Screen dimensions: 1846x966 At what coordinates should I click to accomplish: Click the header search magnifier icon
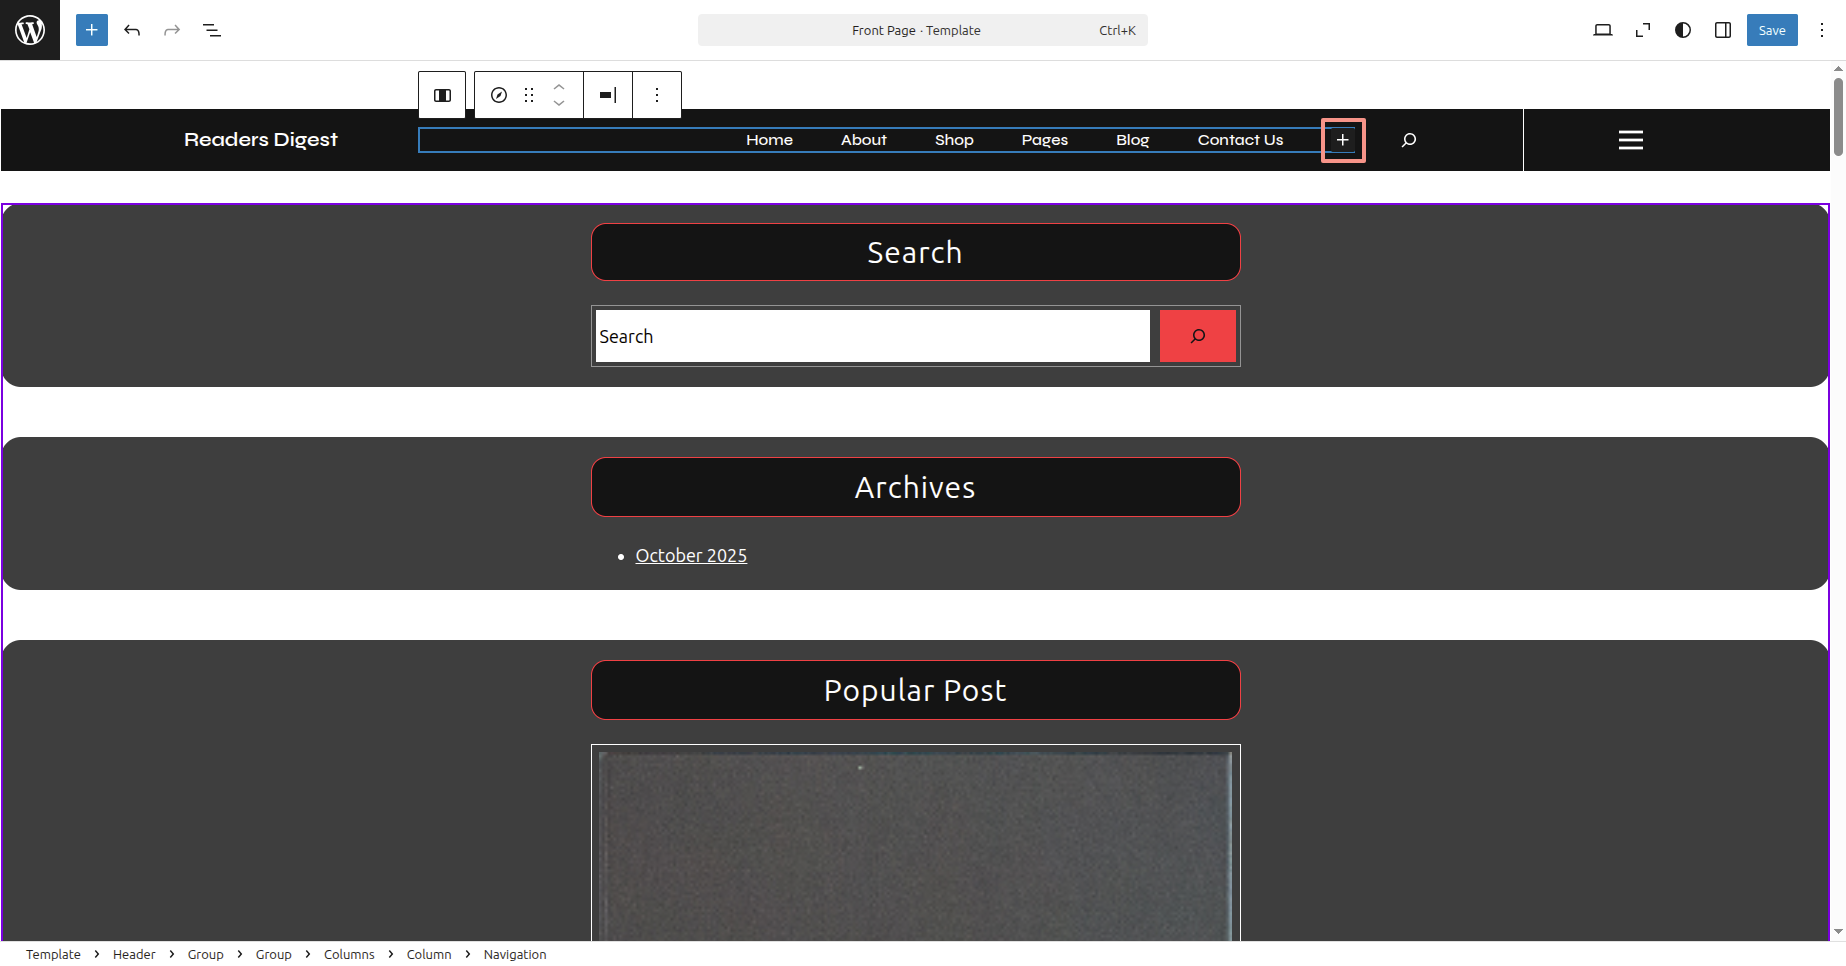point(1409,140)
